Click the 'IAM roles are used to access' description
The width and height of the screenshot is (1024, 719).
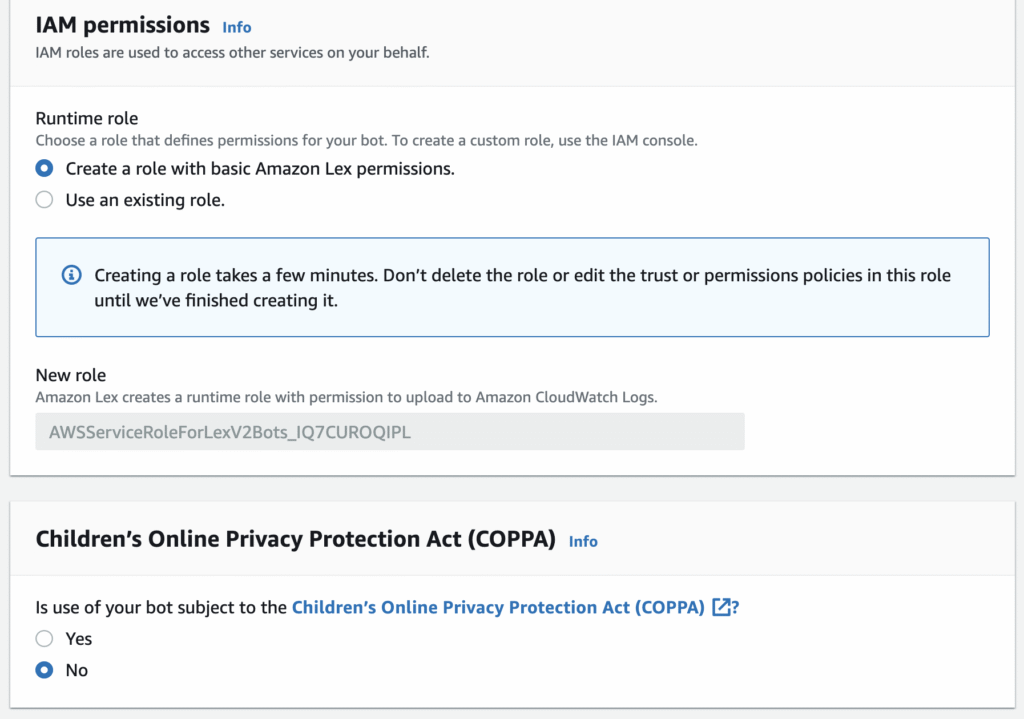pyautogui.click(x=232, y=52)
